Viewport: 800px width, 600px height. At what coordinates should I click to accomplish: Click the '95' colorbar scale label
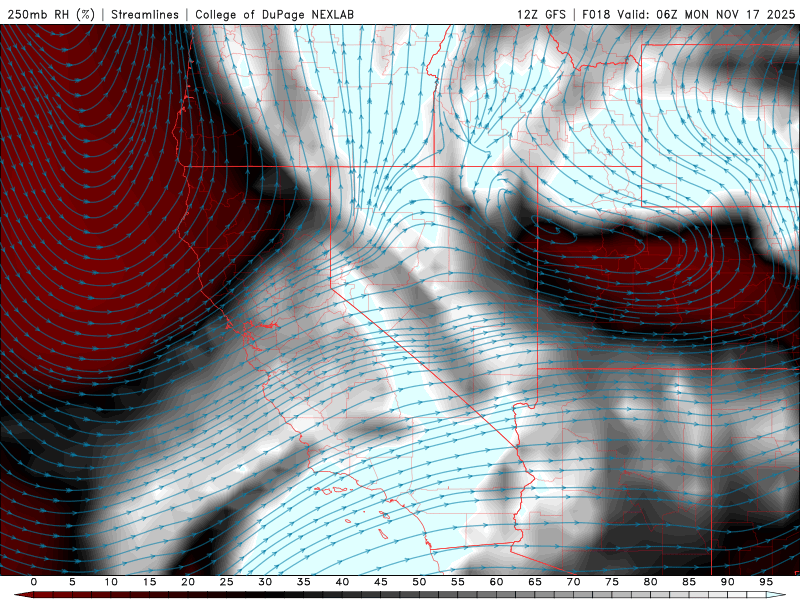766,582
